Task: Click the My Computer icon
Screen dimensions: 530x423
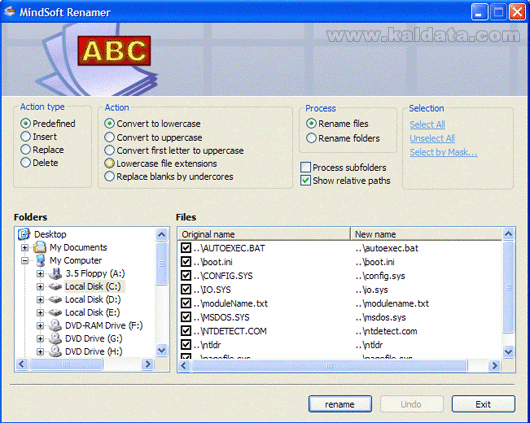Action: 40,260
